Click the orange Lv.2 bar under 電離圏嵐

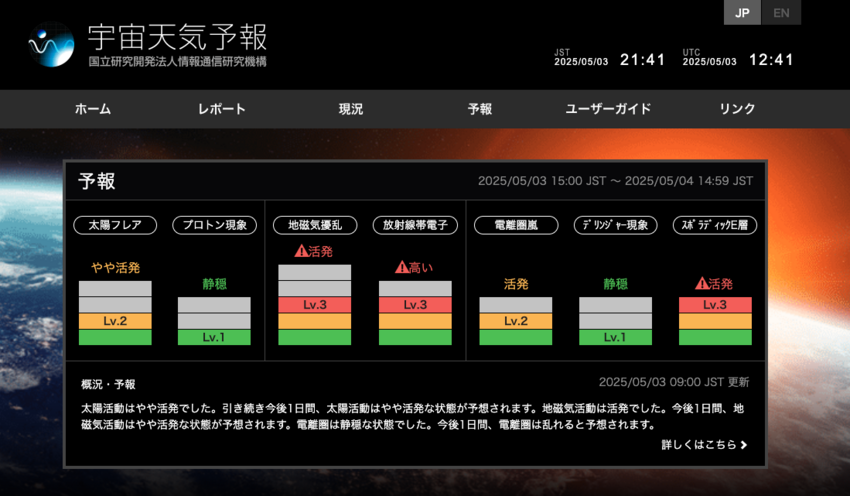click(516, 321)
